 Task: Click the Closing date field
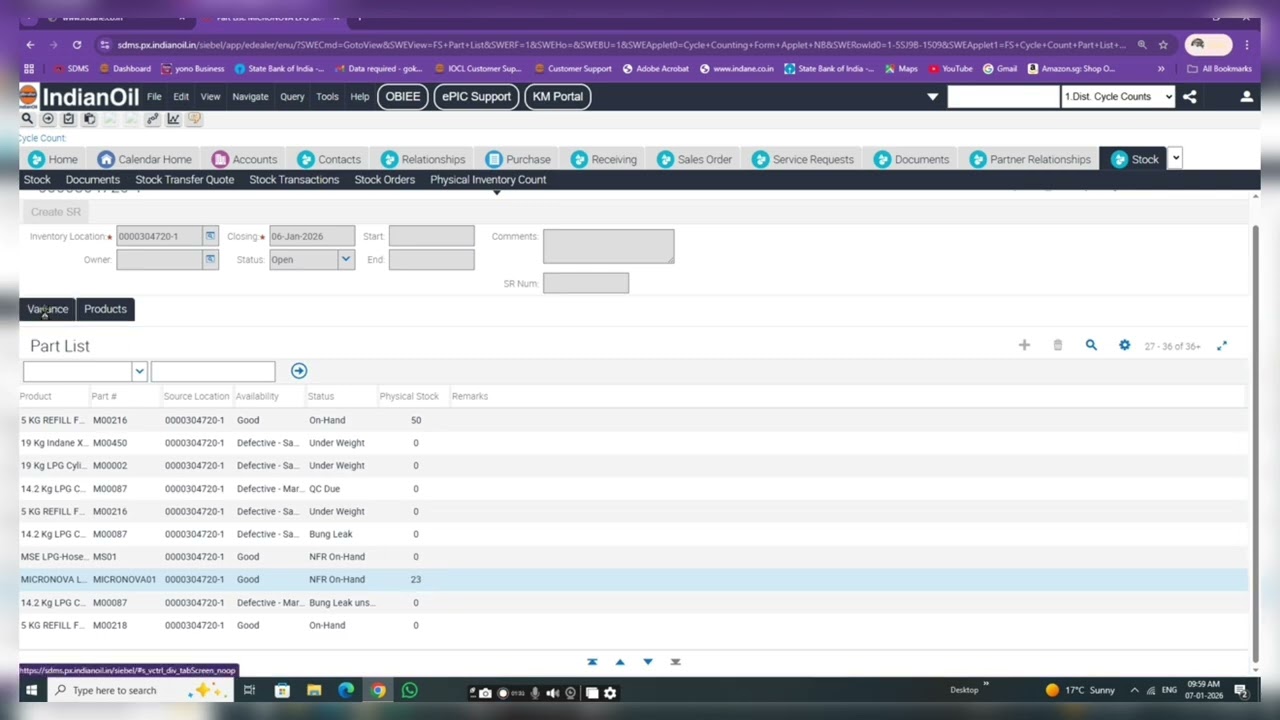click(311, 236)
